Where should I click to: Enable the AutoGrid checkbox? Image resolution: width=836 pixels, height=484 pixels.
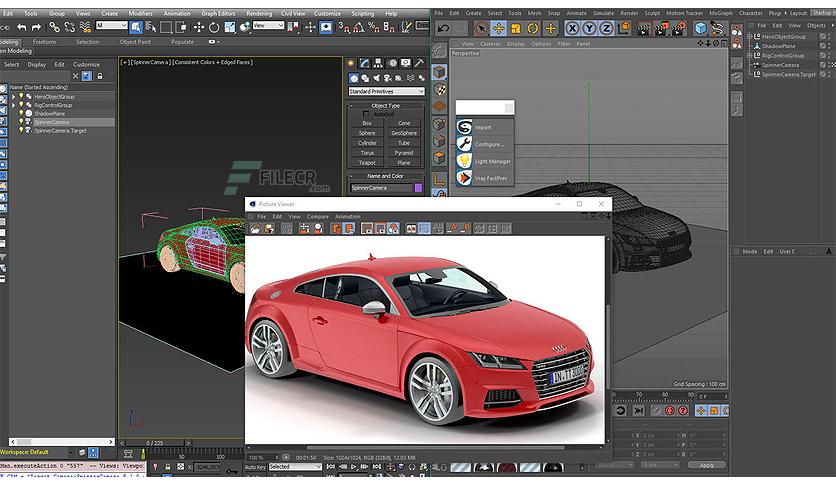(x=366, y=114)
